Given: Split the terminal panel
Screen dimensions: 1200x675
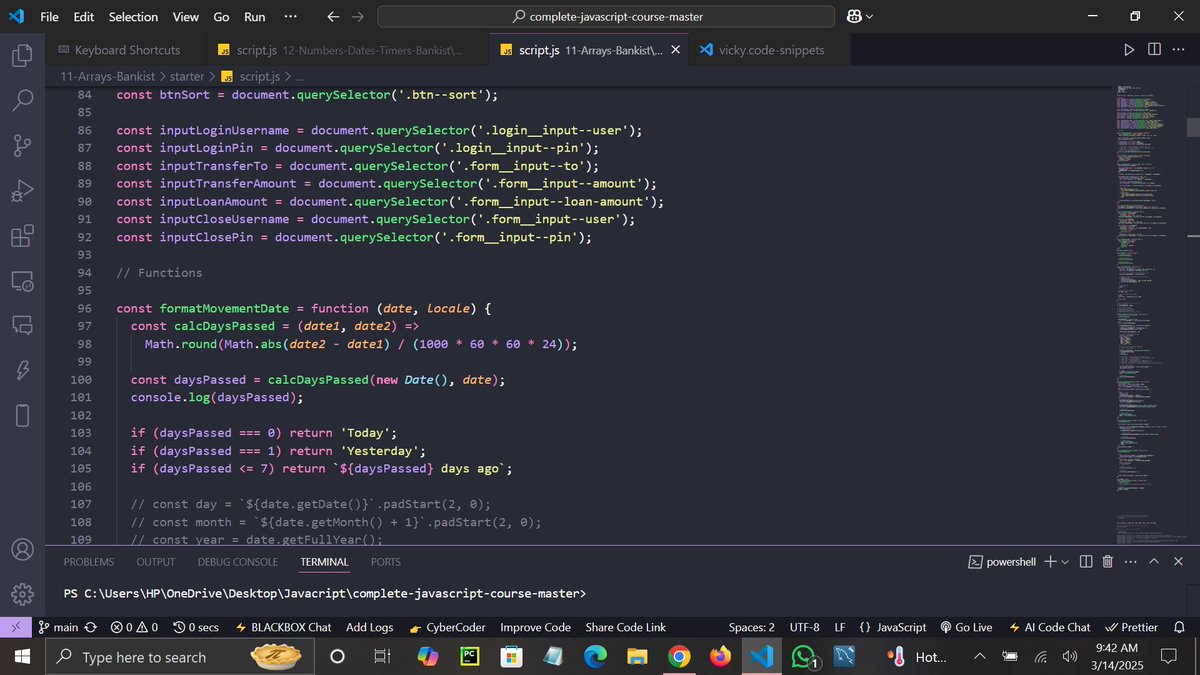Looking at the screenshot, I should 1086,562.
